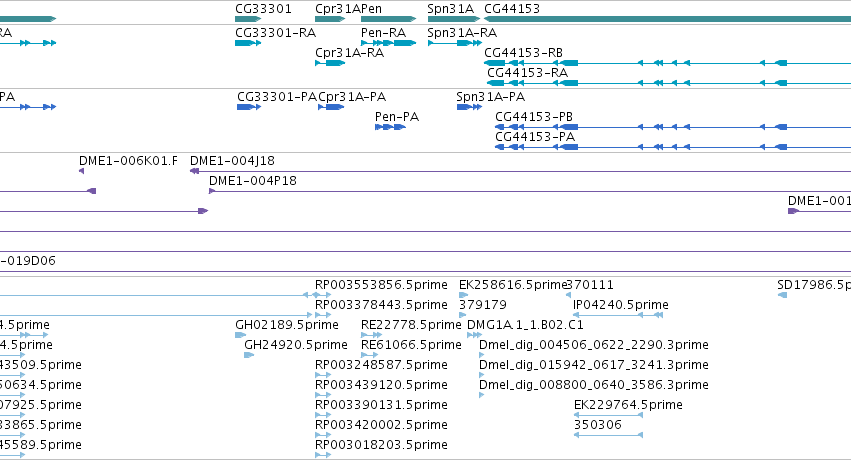The image size is (851, 460).
Task: Select the CG33301-PA protein label
Action: coord(277,97)
